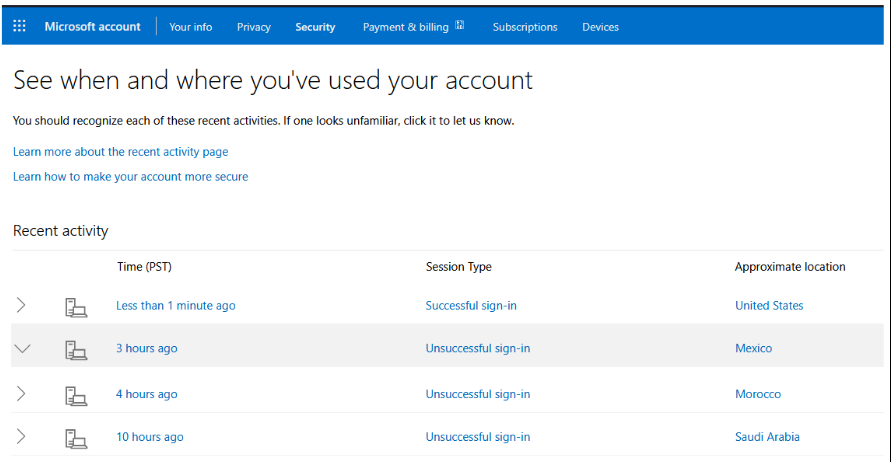Image resolution: width=891 pixels, height=462 pixels.
Task: Click the 4 hours ago time link
Action: click(147, 394)
